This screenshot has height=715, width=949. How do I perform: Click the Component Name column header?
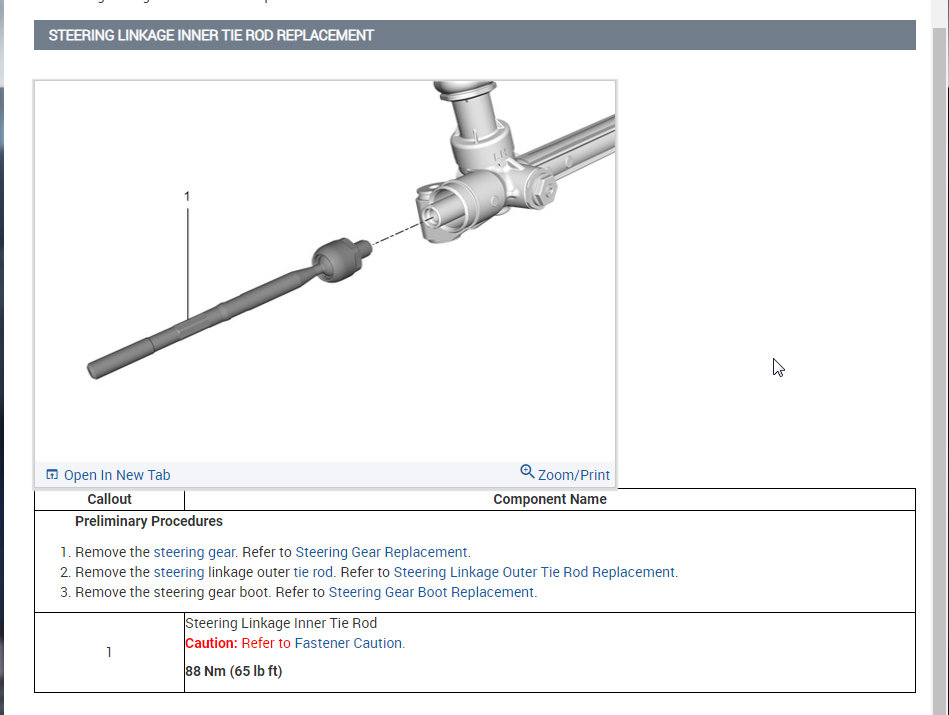[549, 499]
